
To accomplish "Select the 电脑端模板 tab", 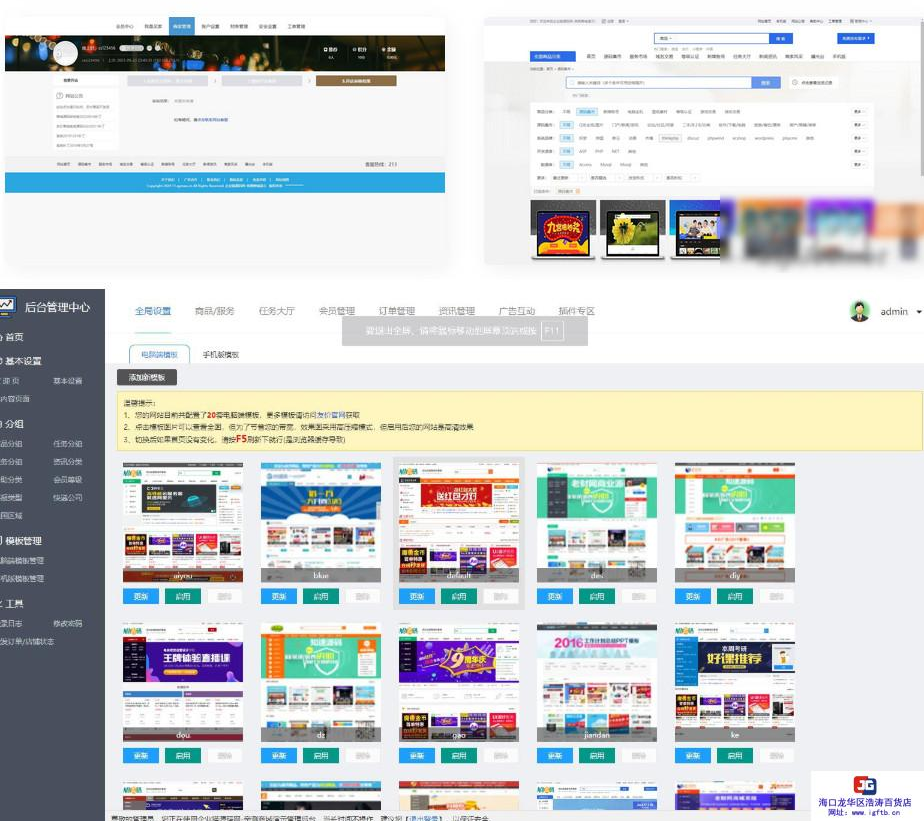I will [159, 354].
